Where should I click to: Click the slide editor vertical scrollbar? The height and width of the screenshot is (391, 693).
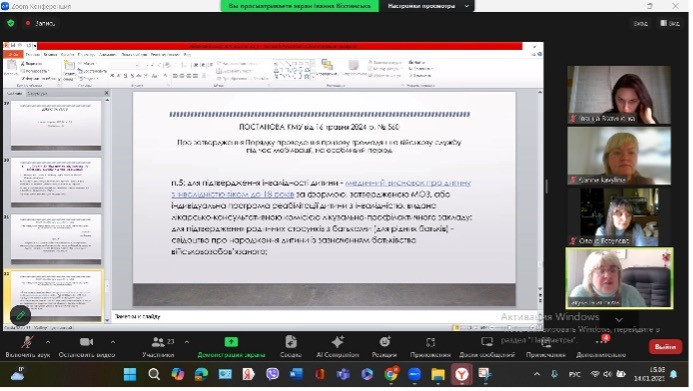point(540,190)
